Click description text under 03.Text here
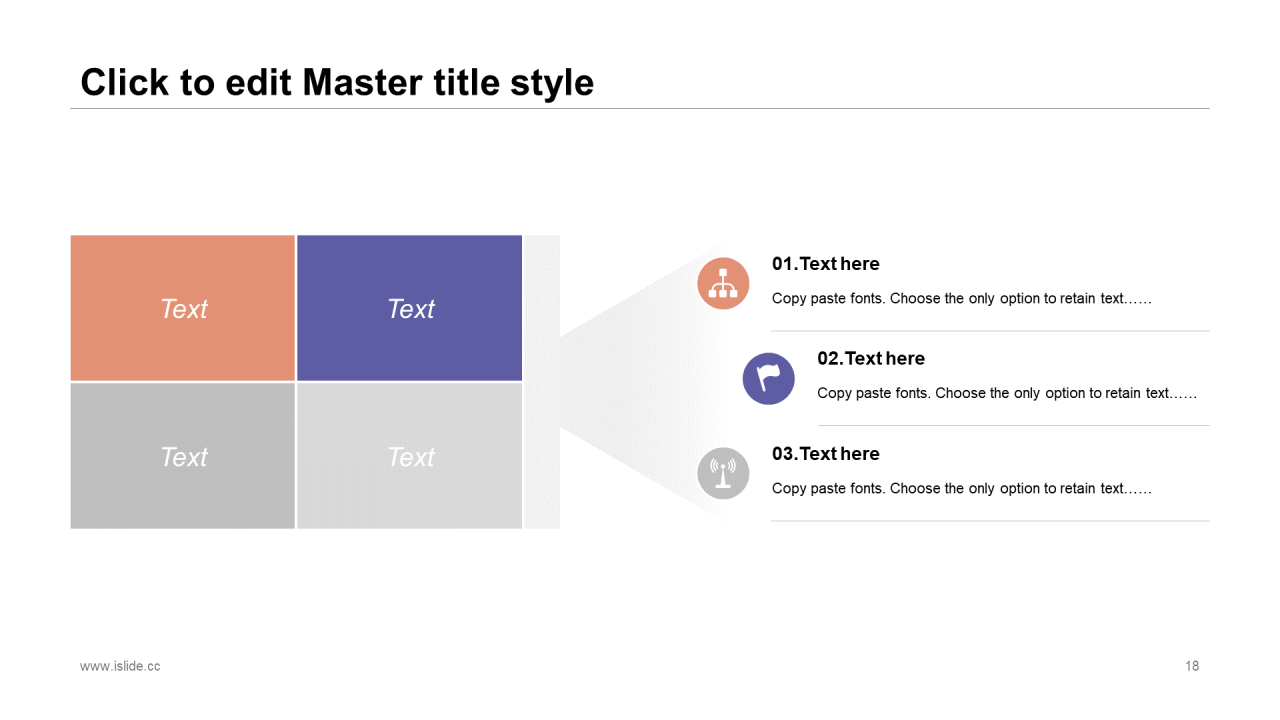The height and width of the screenshot is (720, 1280). (962, 488)
